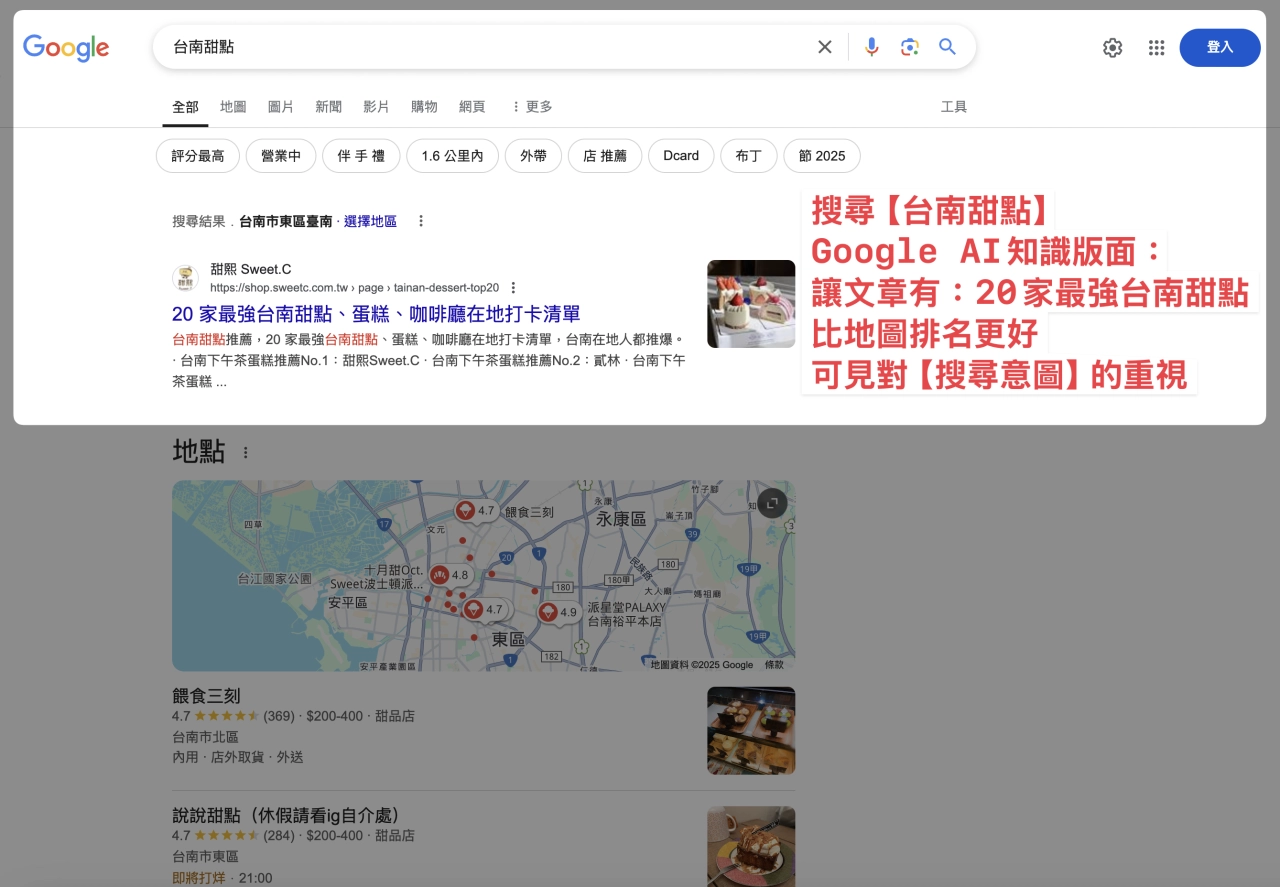Open the shop.sweetc.com.tw breadcrumb URL
The width and height of the screenshot is (1280, 887).
[x=354, y=287]
